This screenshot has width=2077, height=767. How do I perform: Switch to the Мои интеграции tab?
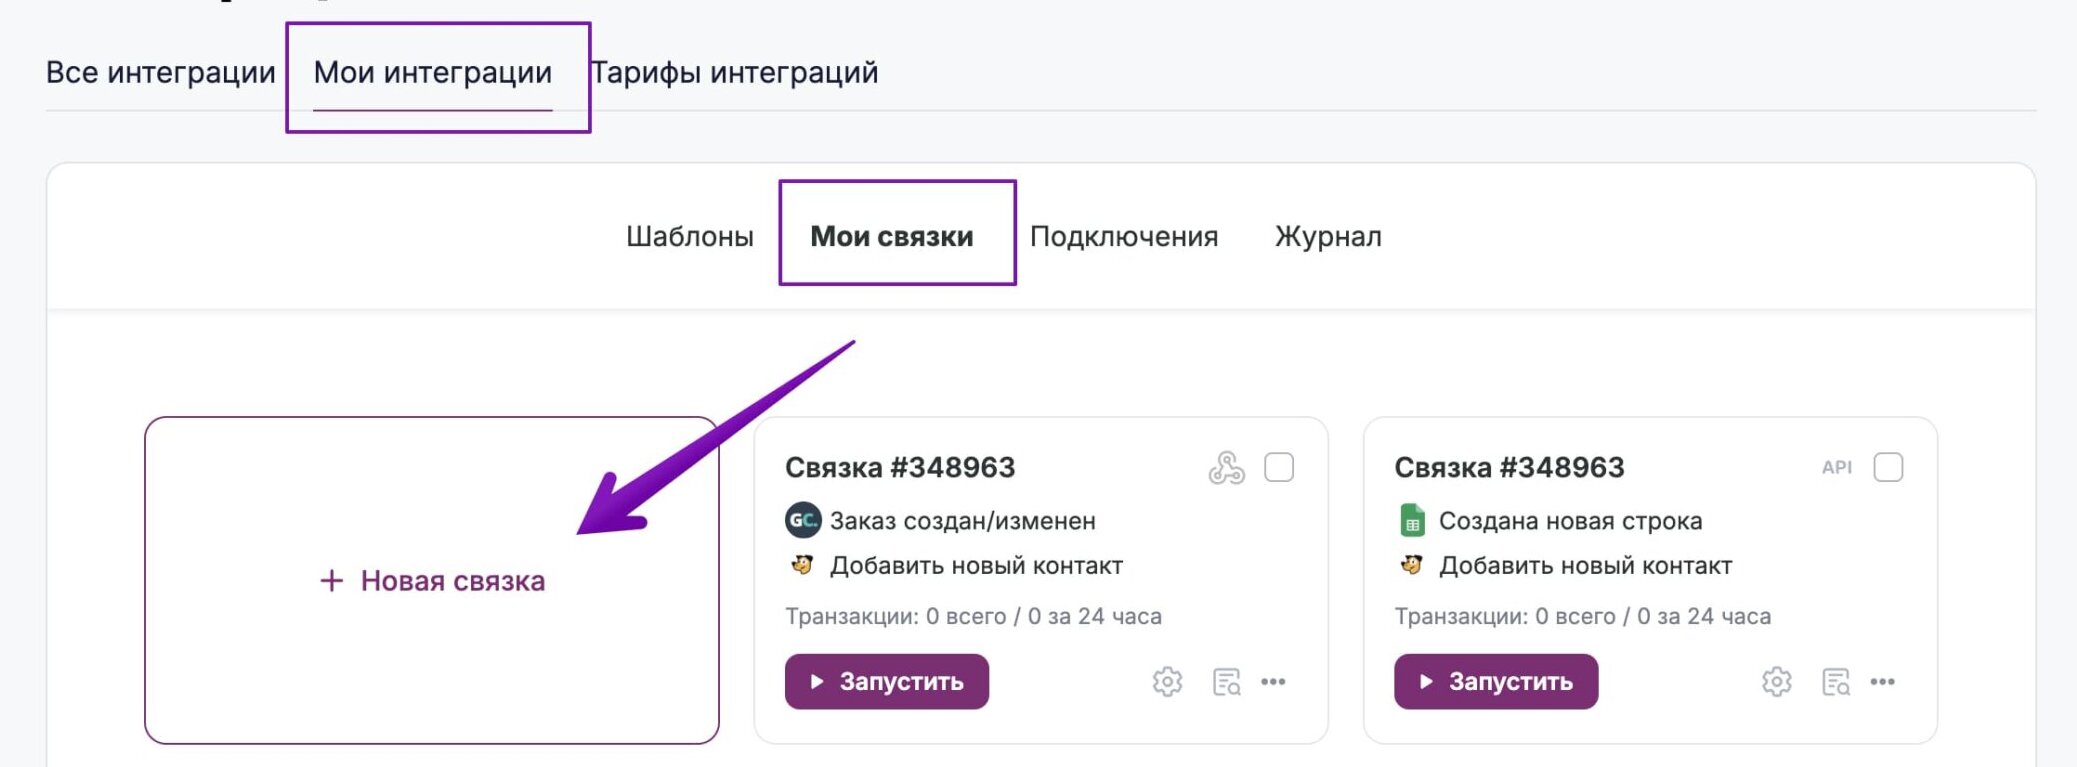click(x=433, y=73)
